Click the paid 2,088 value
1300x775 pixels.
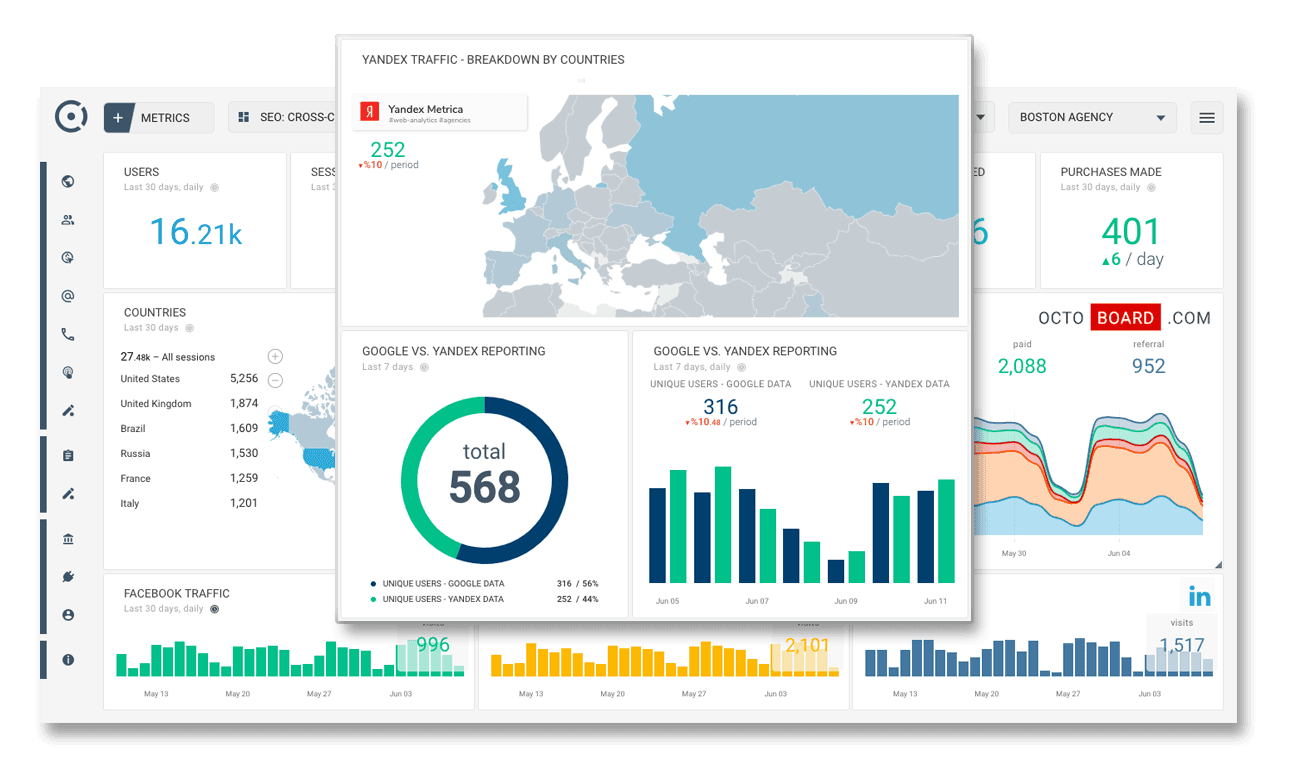[x=1022, y=366]
